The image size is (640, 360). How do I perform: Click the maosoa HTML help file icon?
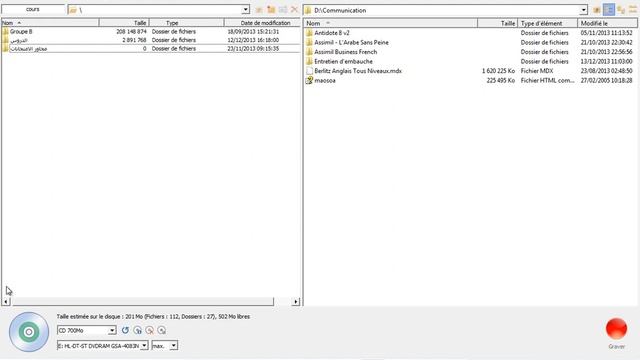tap(309, 80)
